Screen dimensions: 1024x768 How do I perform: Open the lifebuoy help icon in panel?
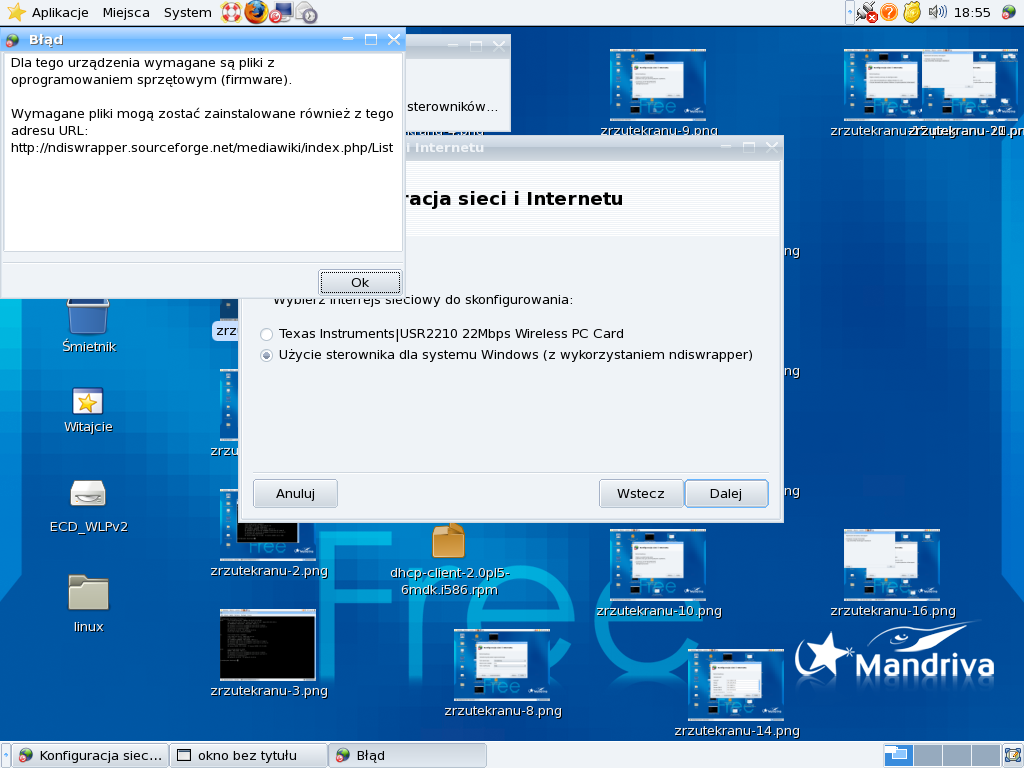click(x=231, y=12)
